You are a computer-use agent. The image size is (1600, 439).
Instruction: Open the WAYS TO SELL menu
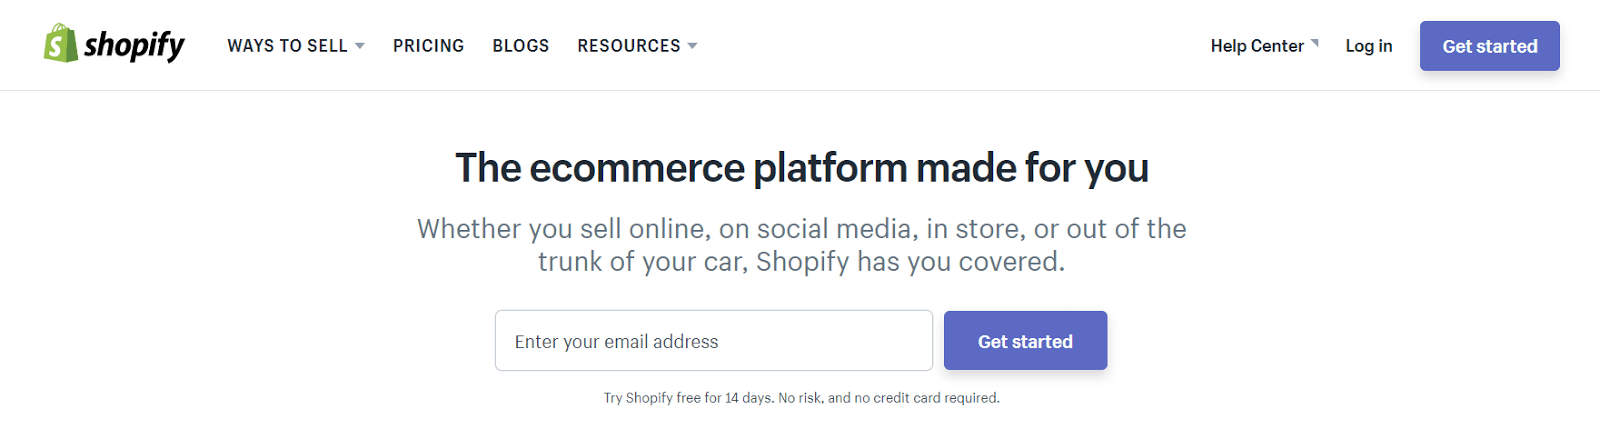pyautogui.click(x=287, y=46)
